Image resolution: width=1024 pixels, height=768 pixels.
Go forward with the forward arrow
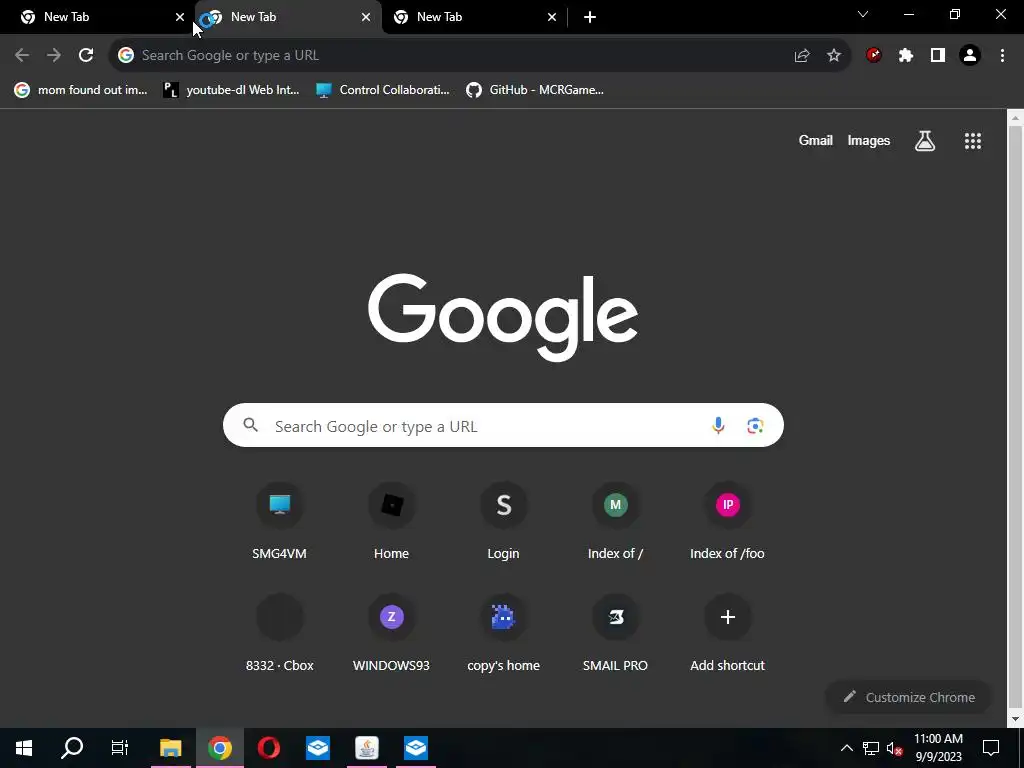click(x=54, y=56)
